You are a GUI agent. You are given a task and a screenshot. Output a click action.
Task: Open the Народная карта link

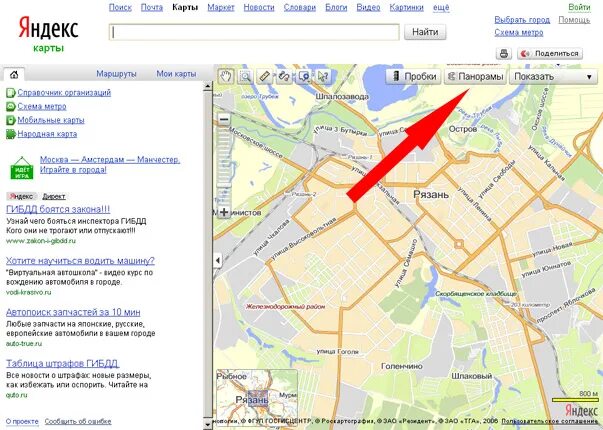(47, 134)
